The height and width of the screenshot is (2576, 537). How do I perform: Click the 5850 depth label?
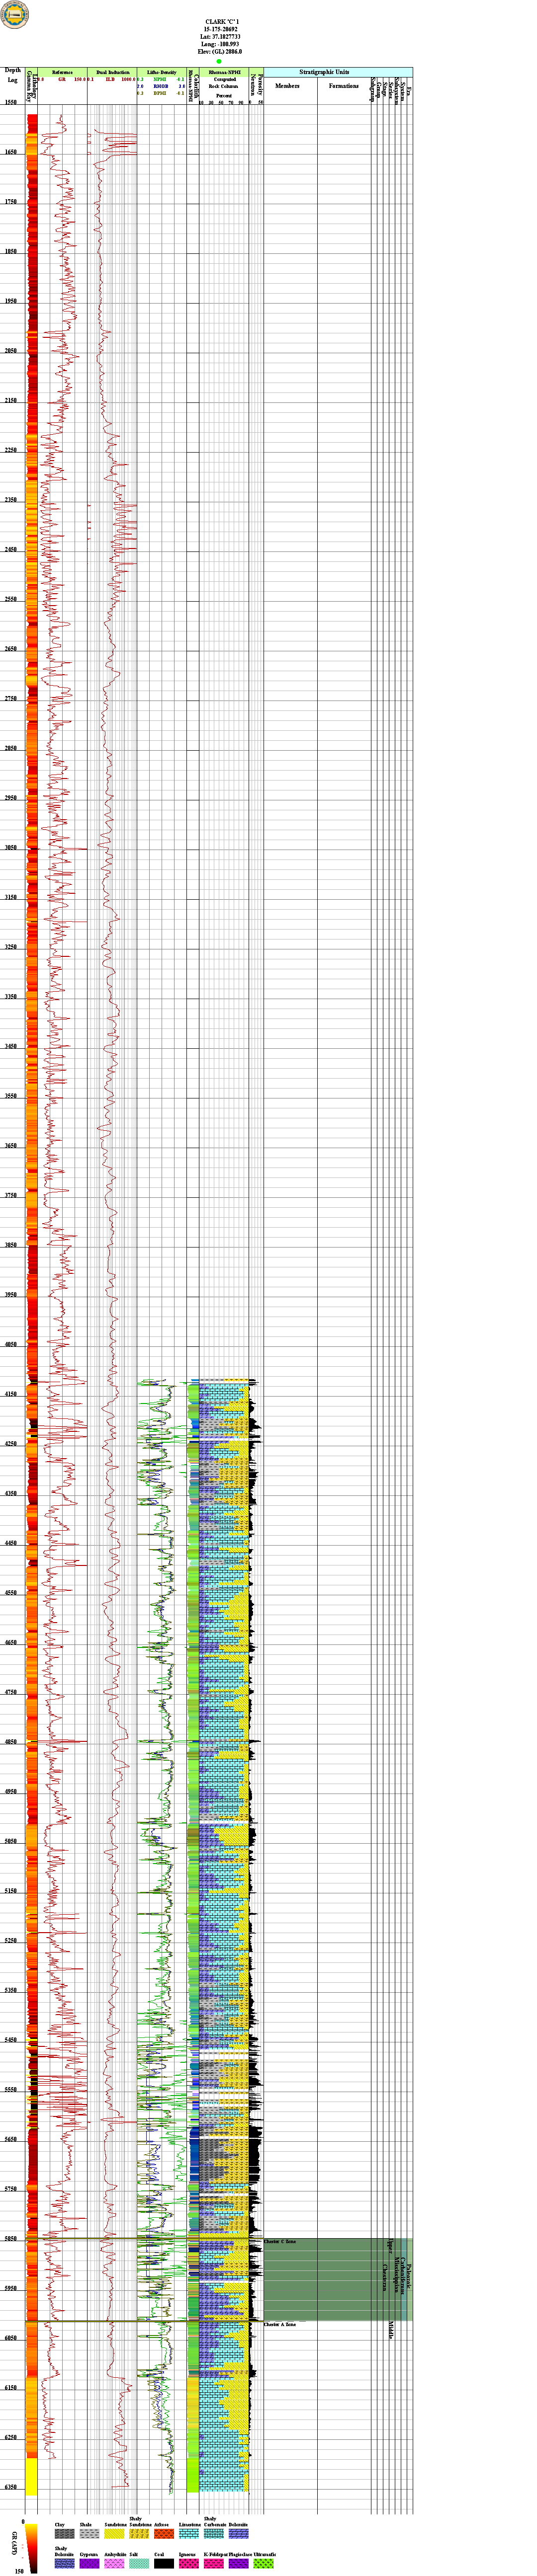coord(10,2239)
